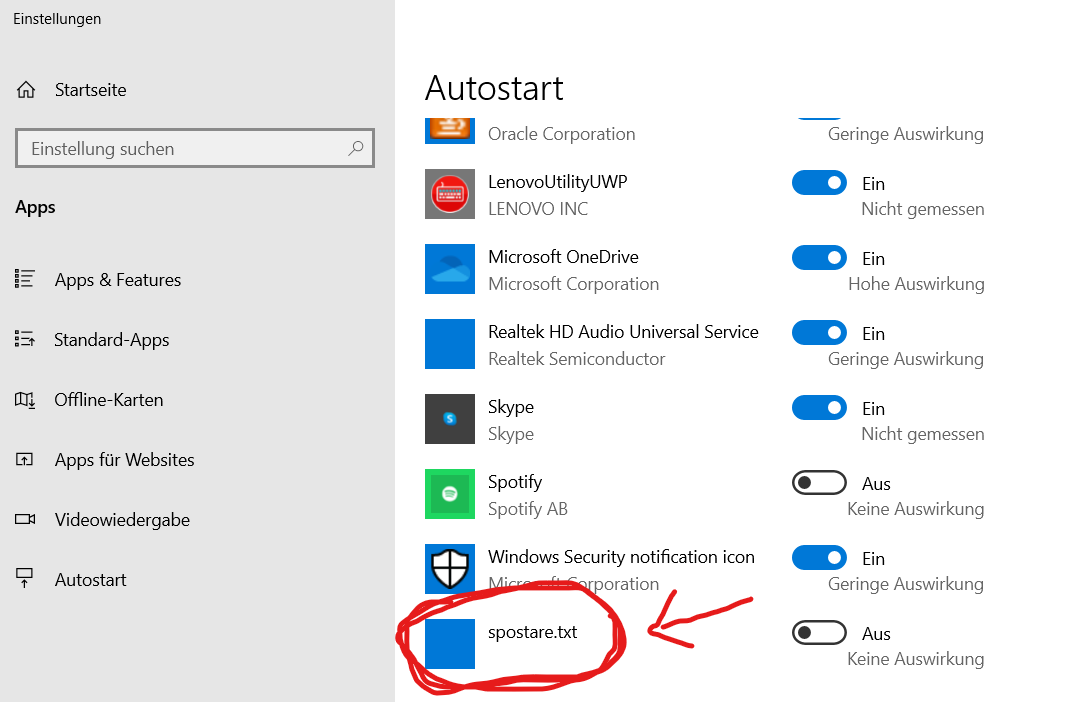Click the Oracle Corporation app icon
The width and height of the screenshot is (1066, 702).
[x=450, y=130]
